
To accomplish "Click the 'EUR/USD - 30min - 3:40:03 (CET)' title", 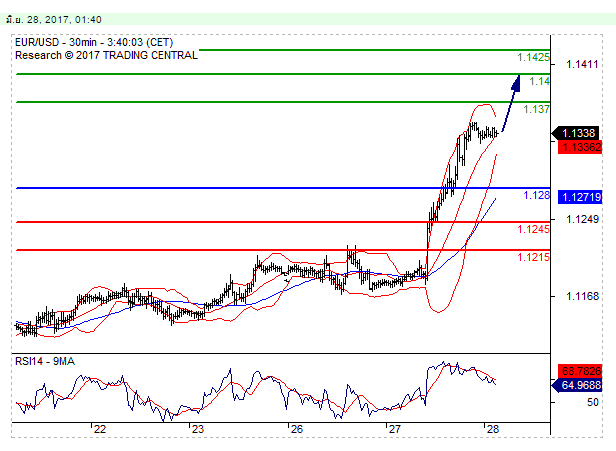I will (94, 42).
